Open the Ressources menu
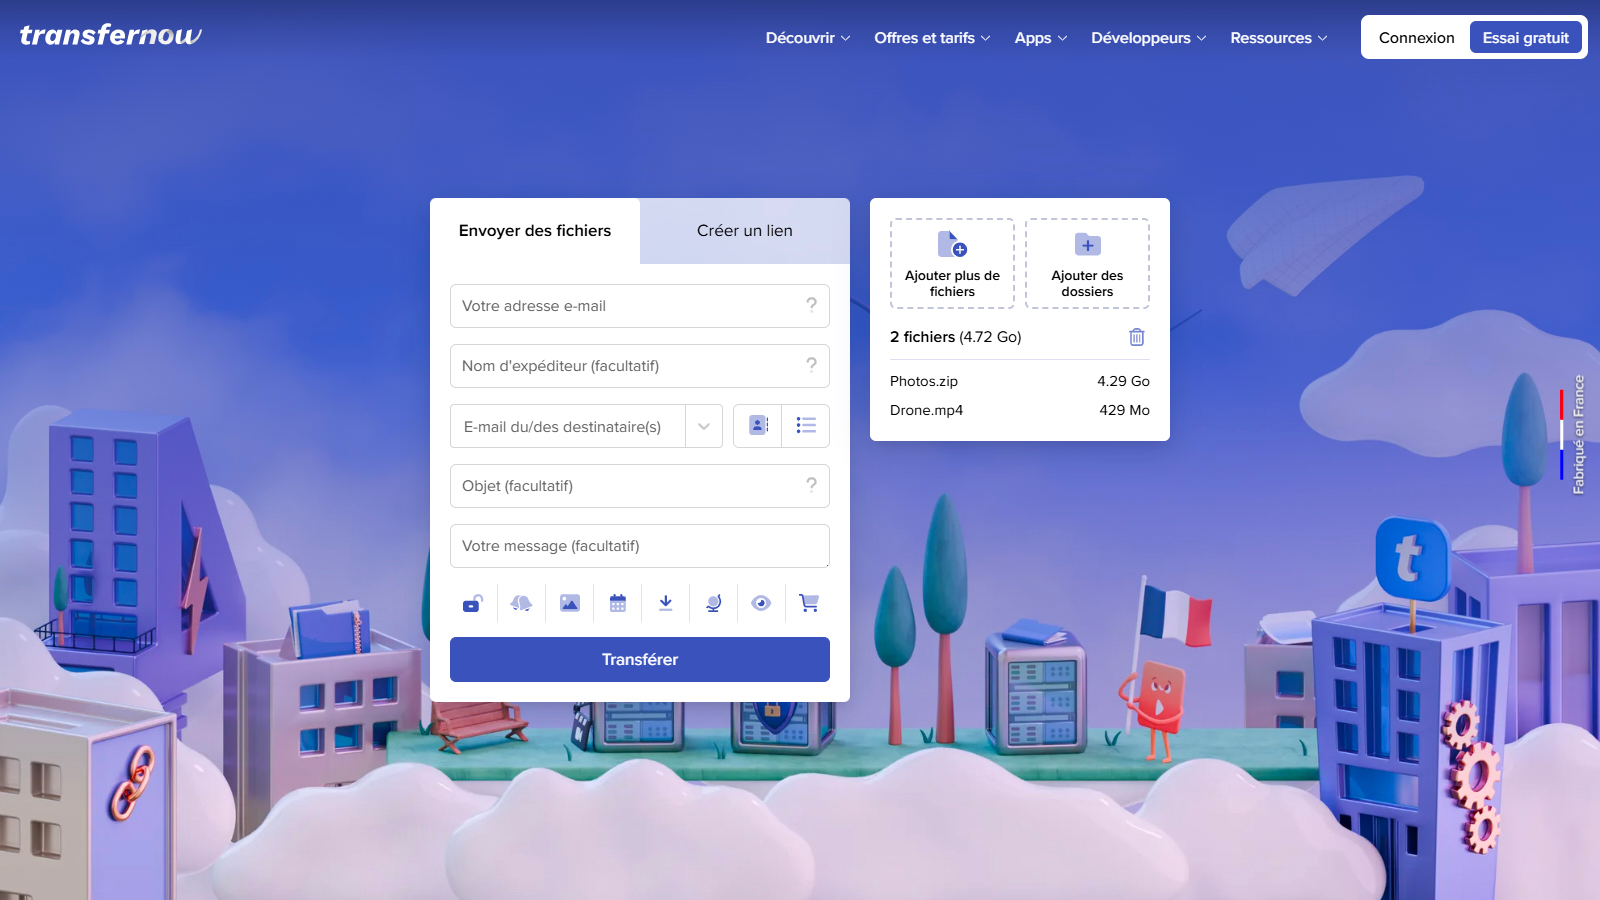Viewport: 1600px width, 900px height. pos(1279,38)
